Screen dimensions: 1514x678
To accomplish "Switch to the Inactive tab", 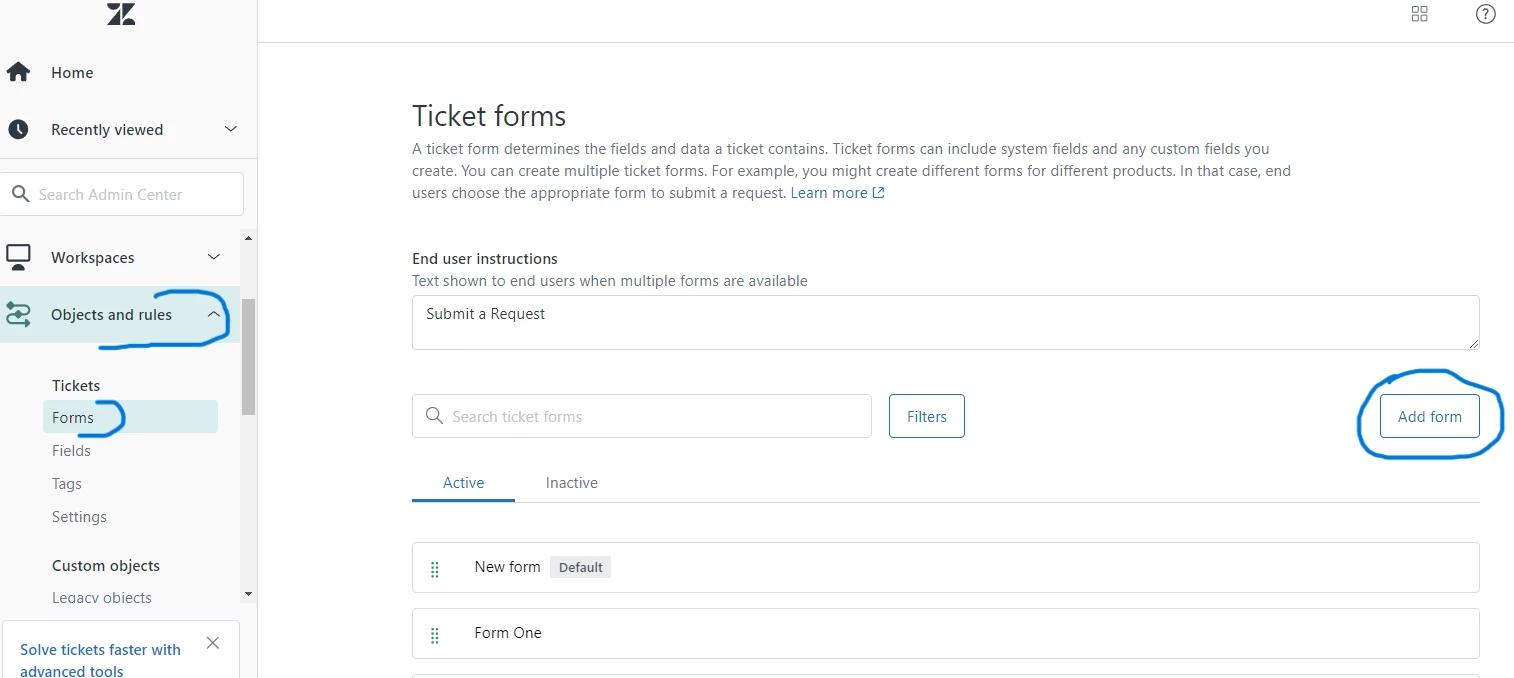I will [x=571, y=483].
